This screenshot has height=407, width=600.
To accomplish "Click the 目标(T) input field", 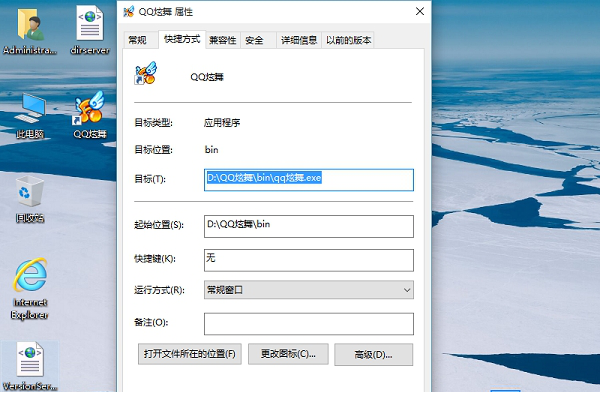I will point(309,180).
